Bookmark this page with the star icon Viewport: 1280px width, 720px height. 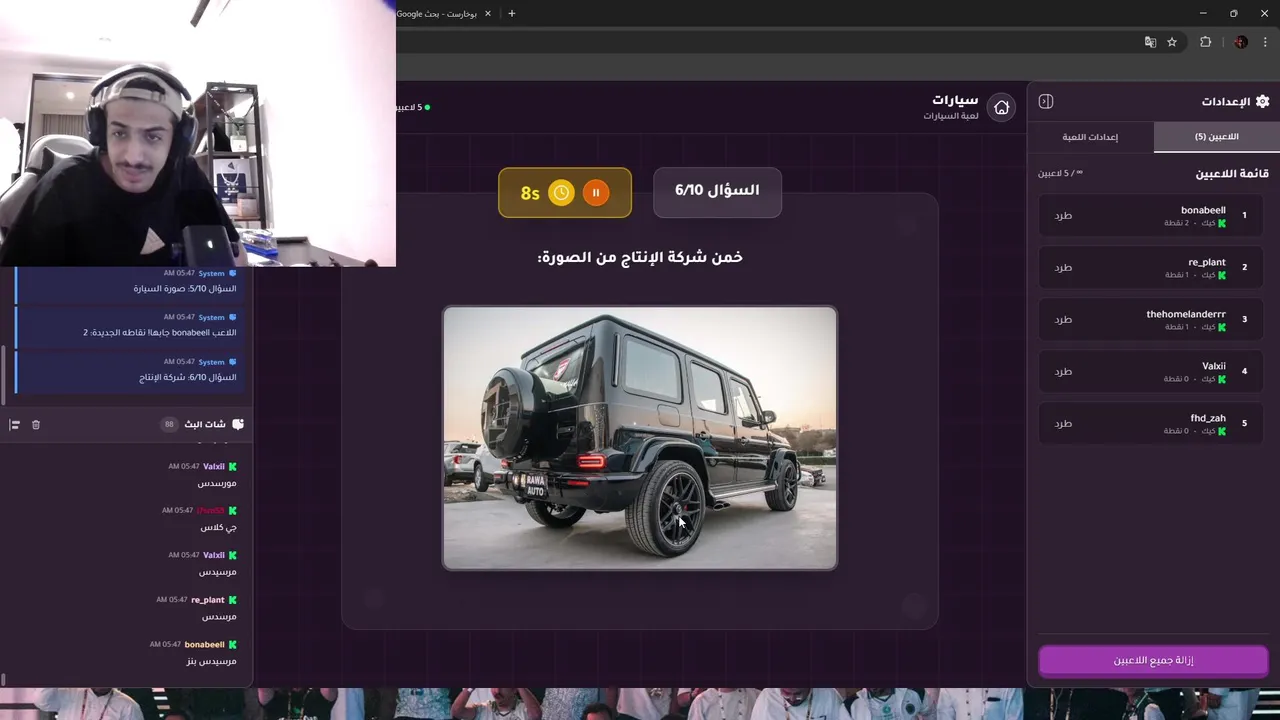pos(1172,42)
